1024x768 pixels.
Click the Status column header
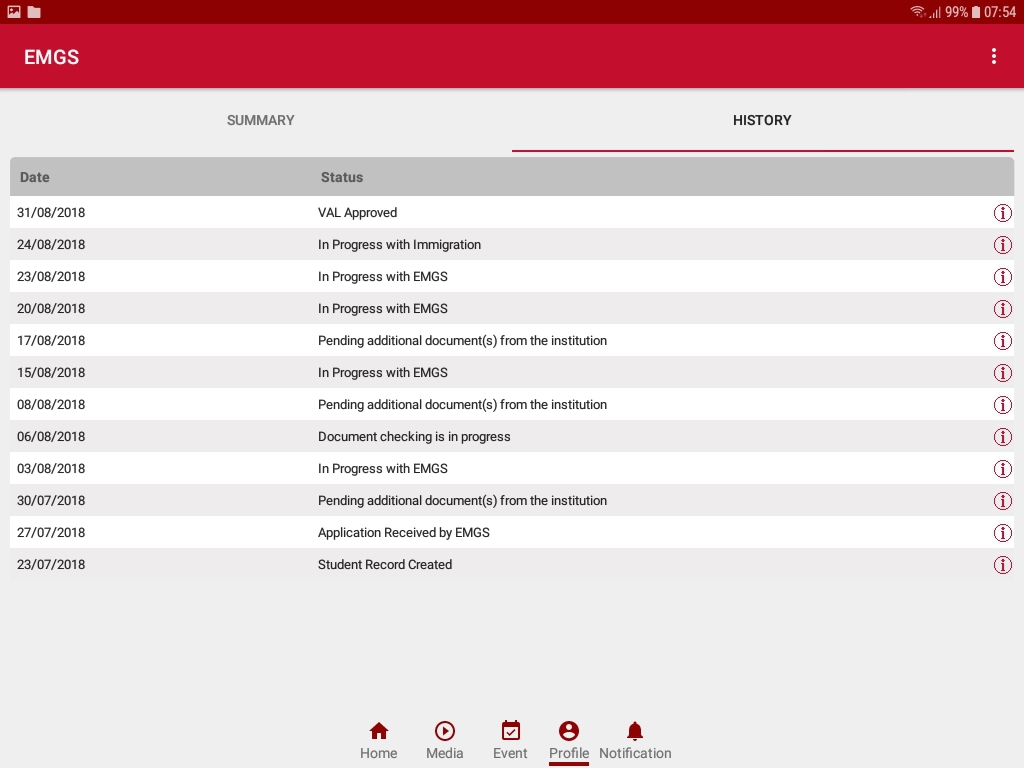[x=342, y=177]
